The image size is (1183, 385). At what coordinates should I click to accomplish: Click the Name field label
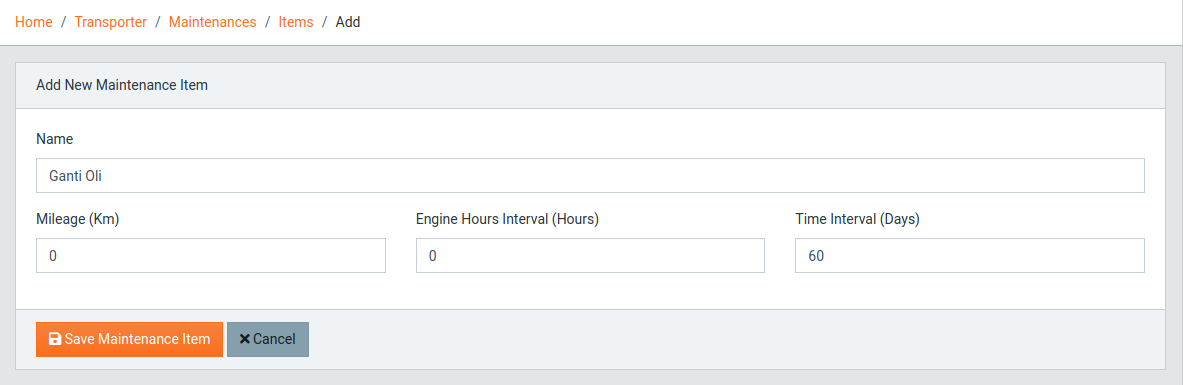click(54, 139)
